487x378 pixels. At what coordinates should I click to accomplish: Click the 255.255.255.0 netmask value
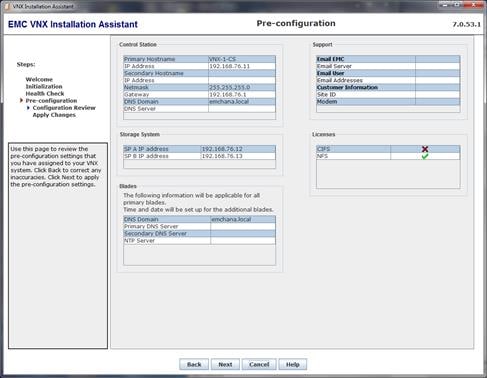point(229,87)
